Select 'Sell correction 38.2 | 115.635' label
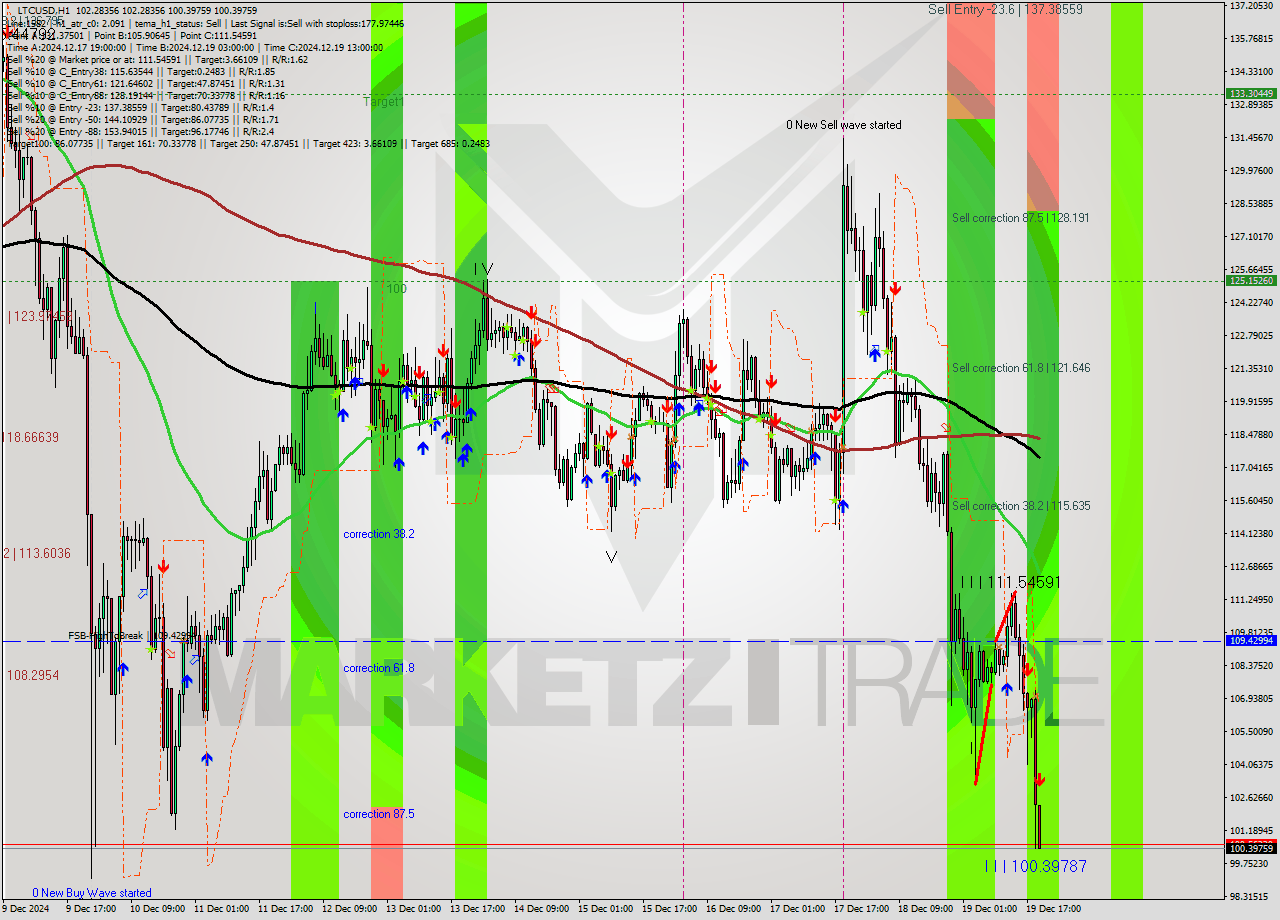The width and height of the screenshot is (1280, 920). point(1021,506)
